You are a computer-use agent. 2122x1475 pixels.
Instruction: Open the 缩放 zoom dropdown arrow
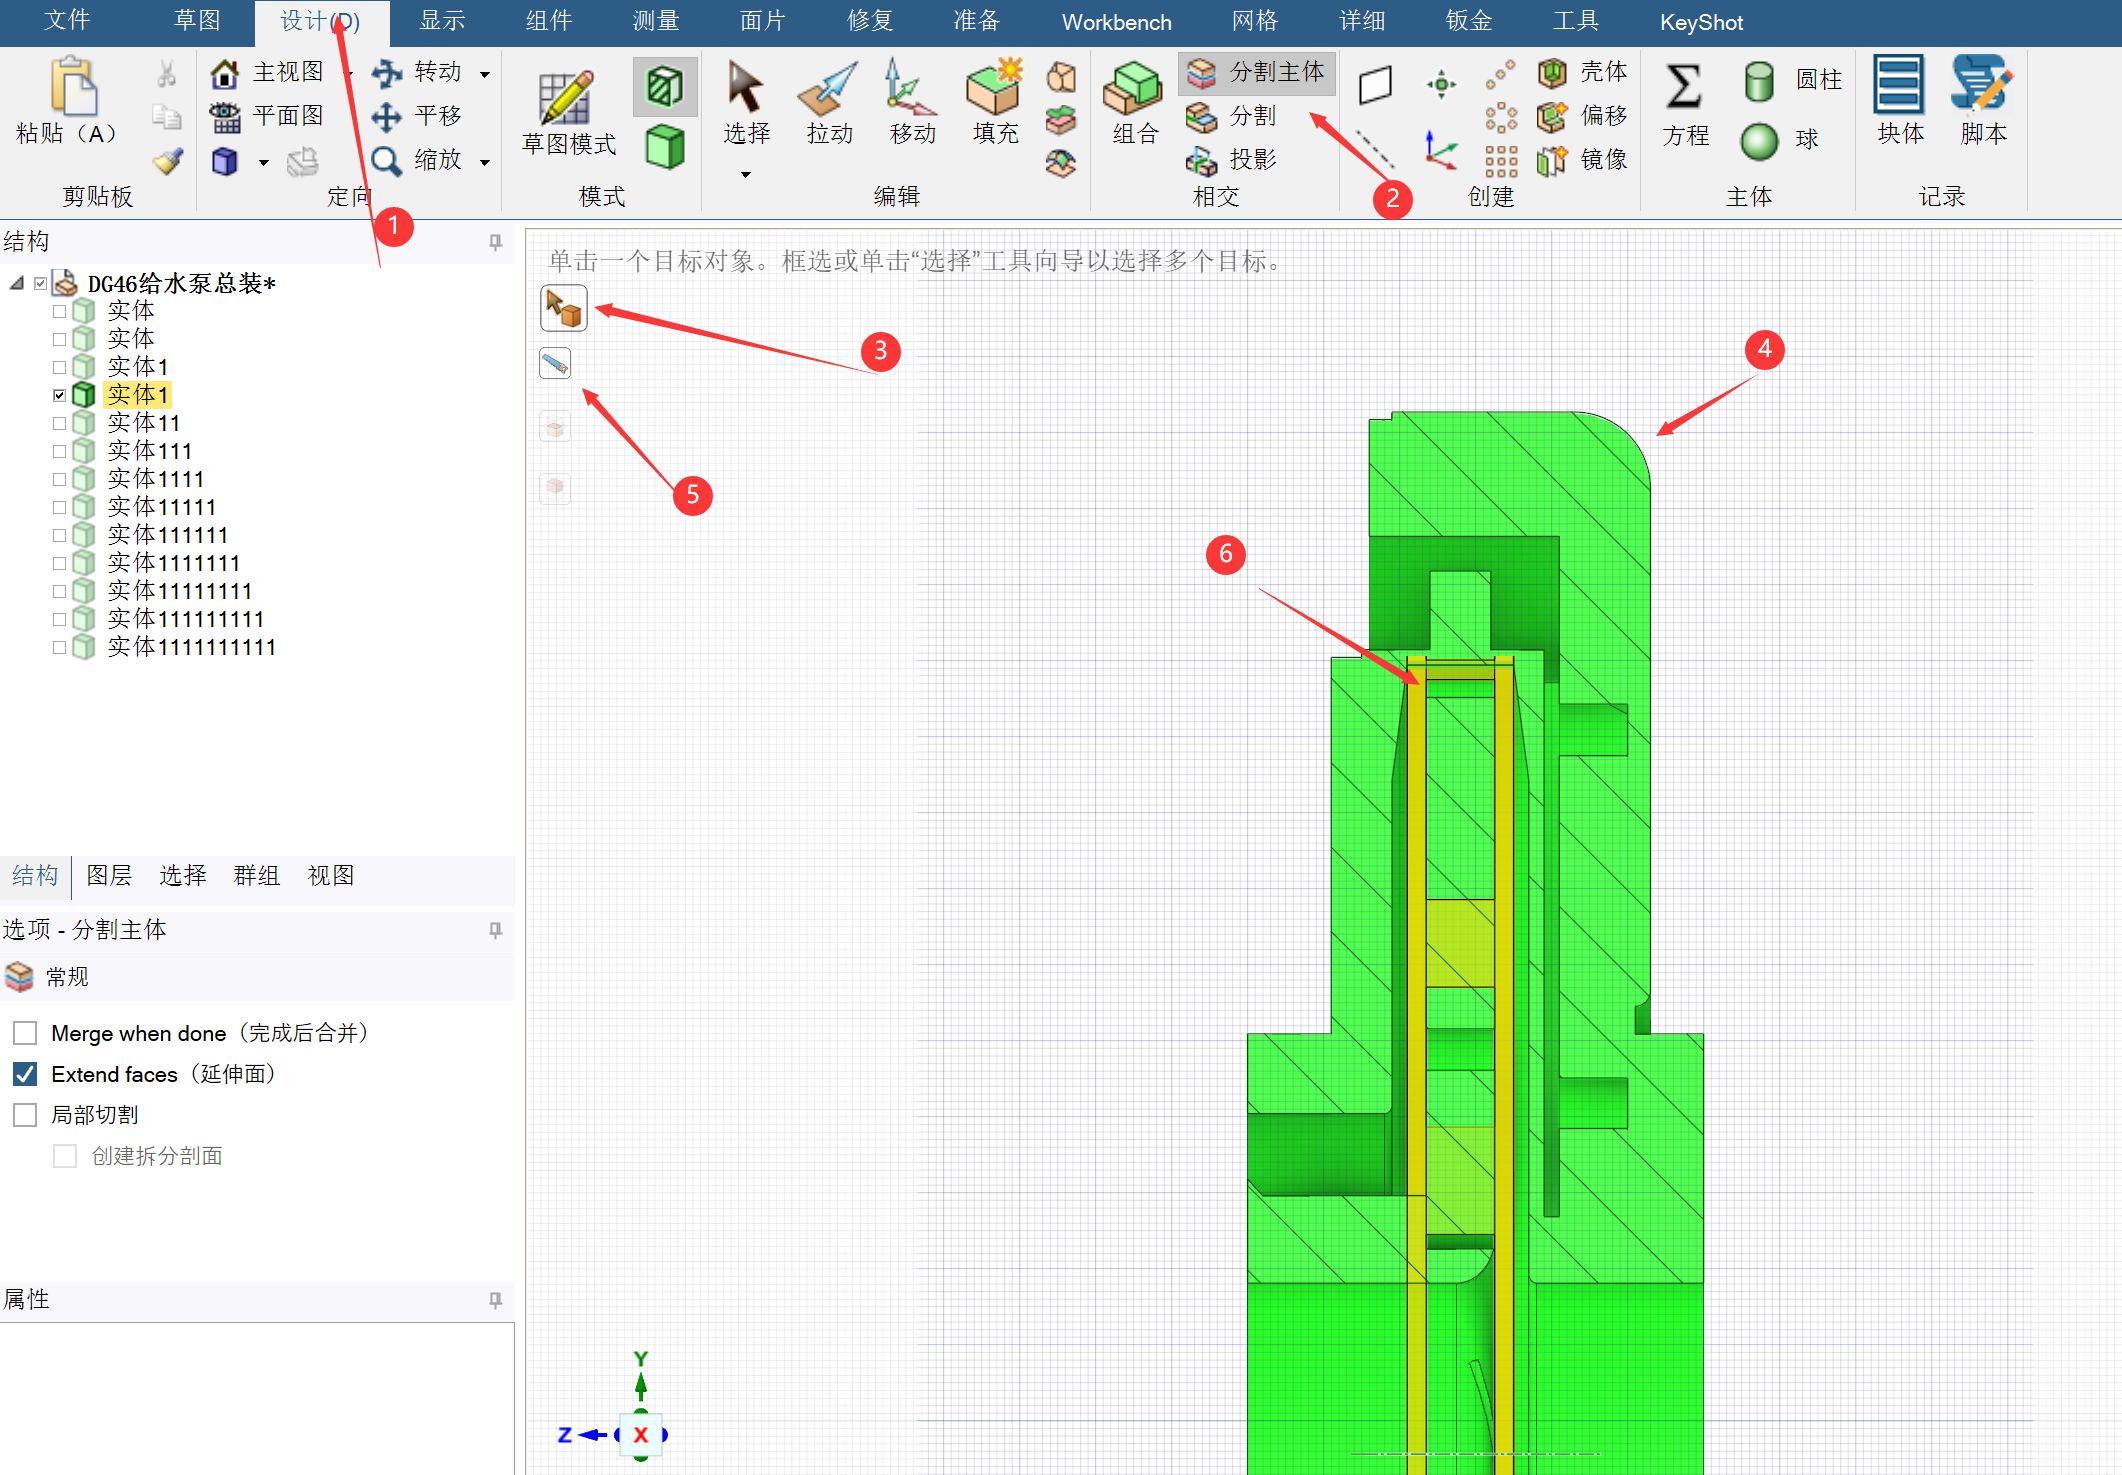coord(485,162)
